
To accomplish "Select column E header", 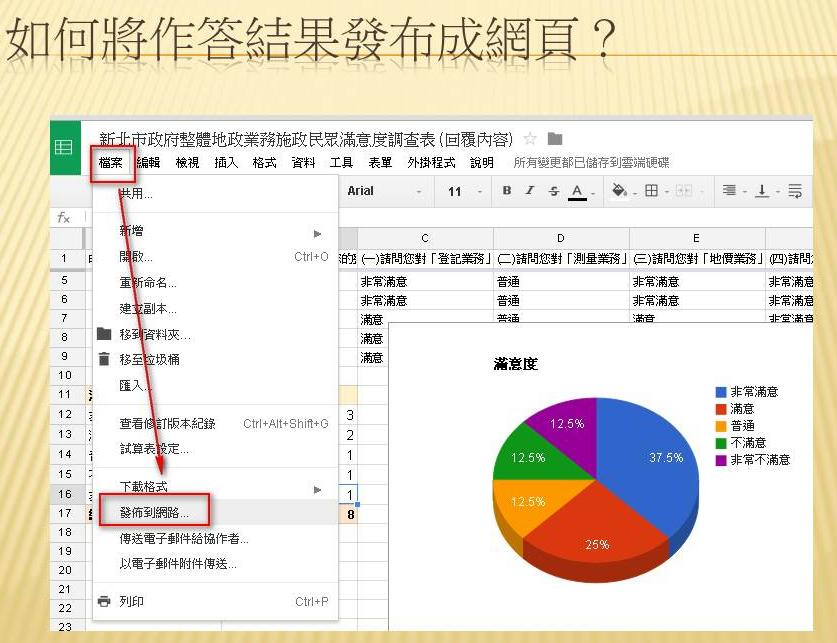I will [x=697, y=238].
